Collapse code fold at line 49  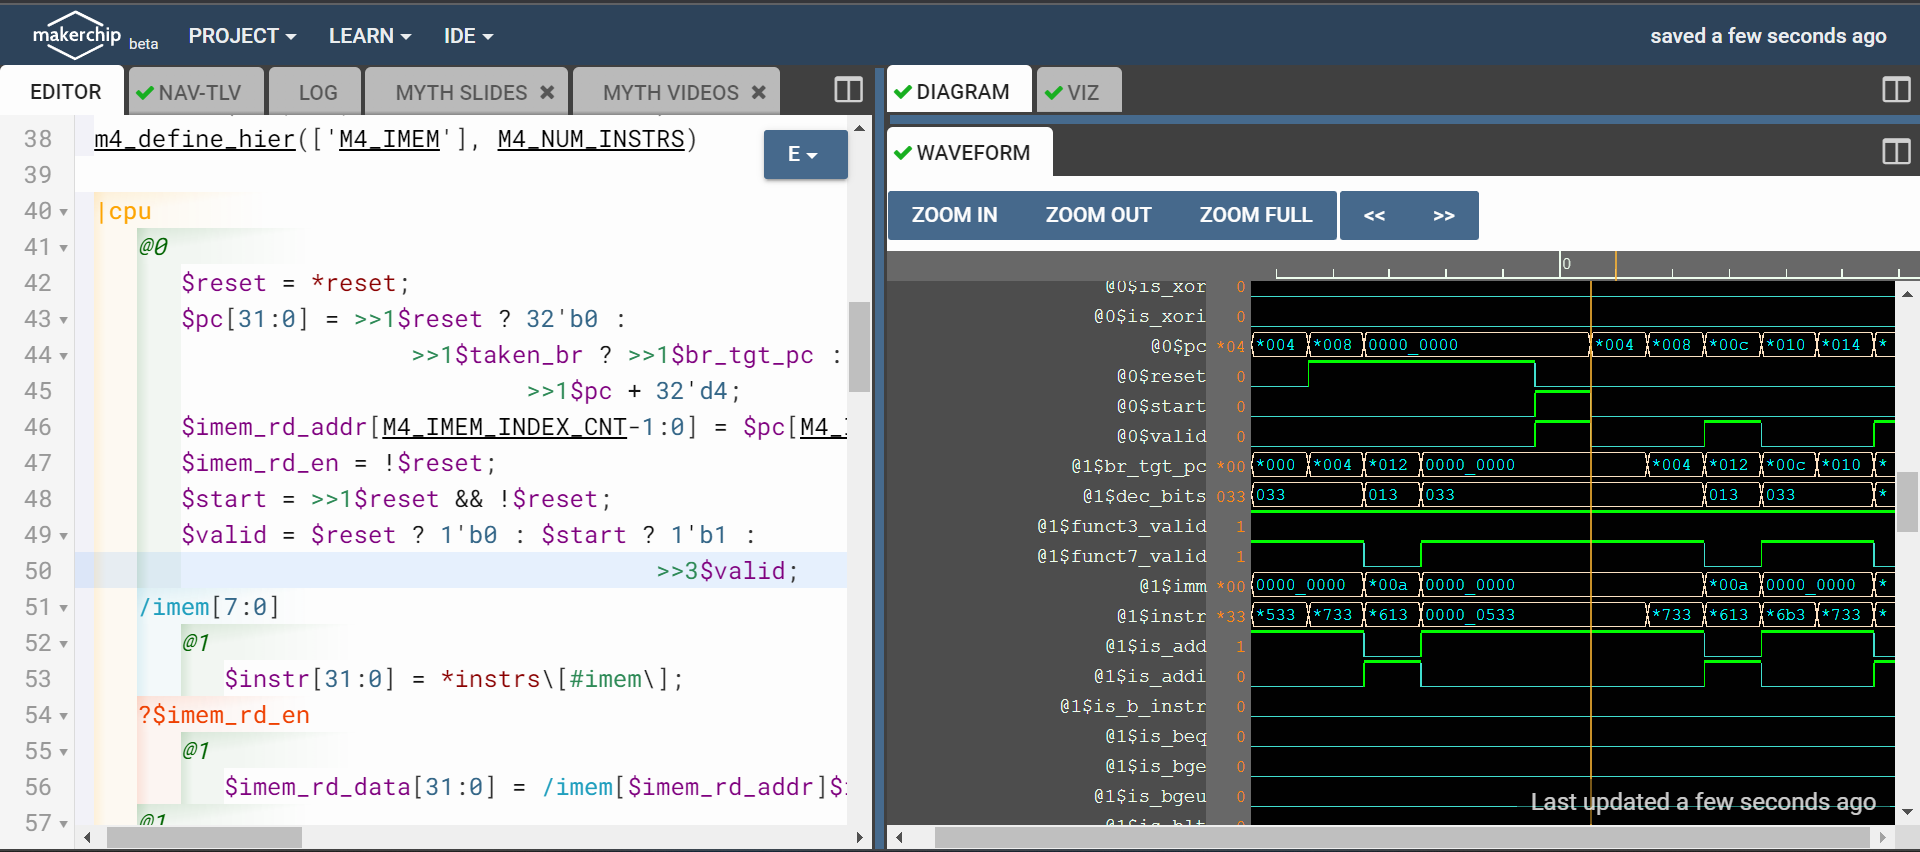coord(64,536)
